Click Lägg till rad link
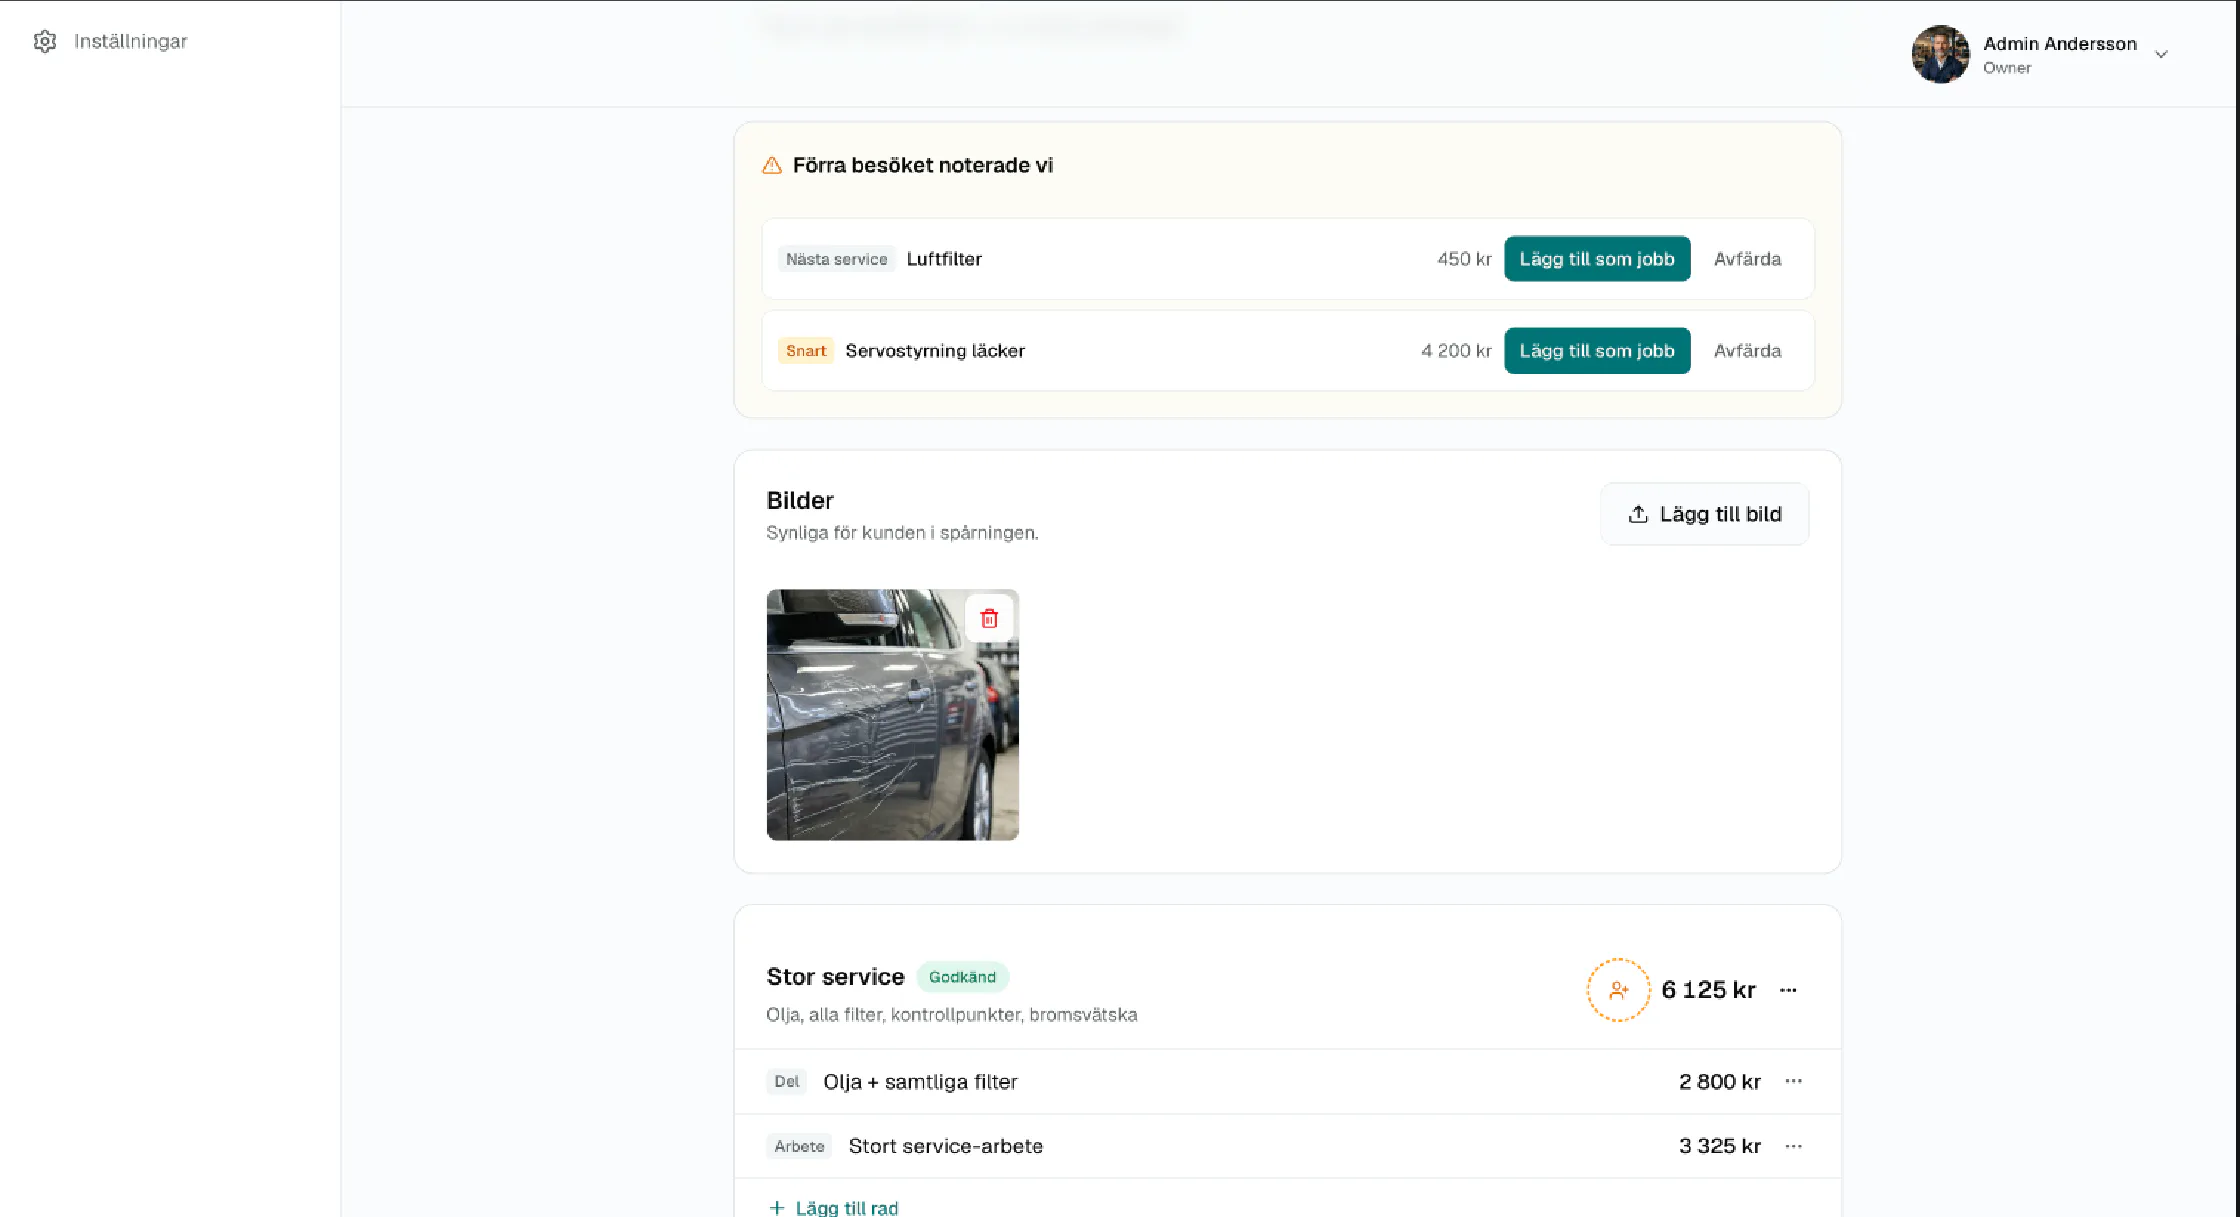Viewport: 2240px width, 1217px height. click(833, 1207)
